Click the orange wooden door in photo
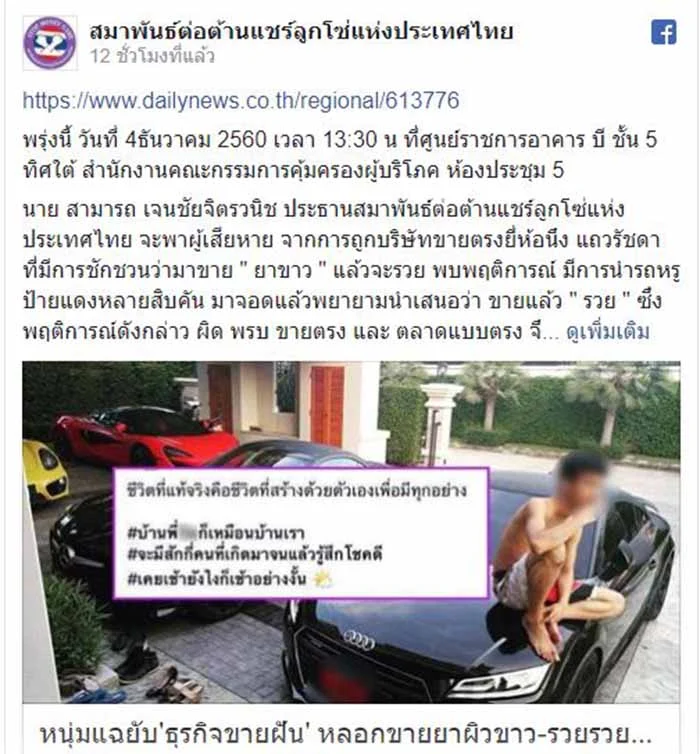 coord(327,406)
